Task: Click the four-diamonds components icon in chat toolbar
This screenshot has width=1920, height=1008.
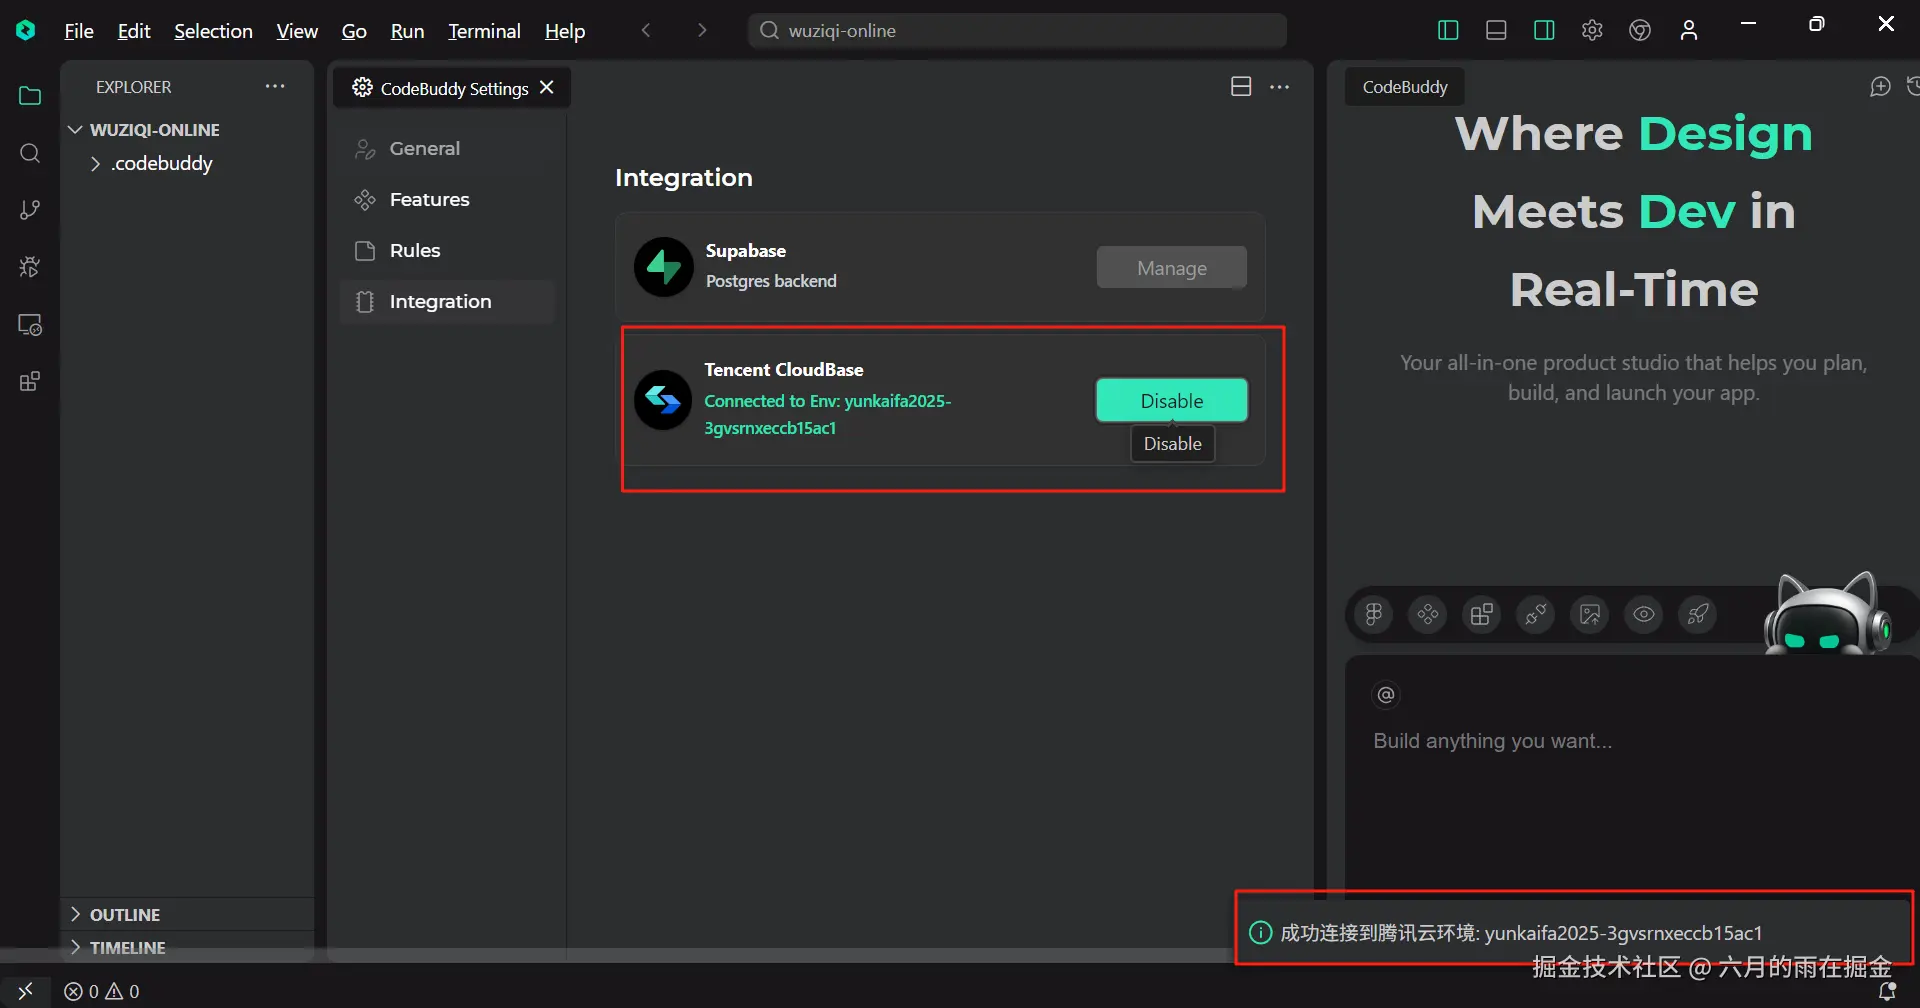Action: click(x=1428, y=614)
